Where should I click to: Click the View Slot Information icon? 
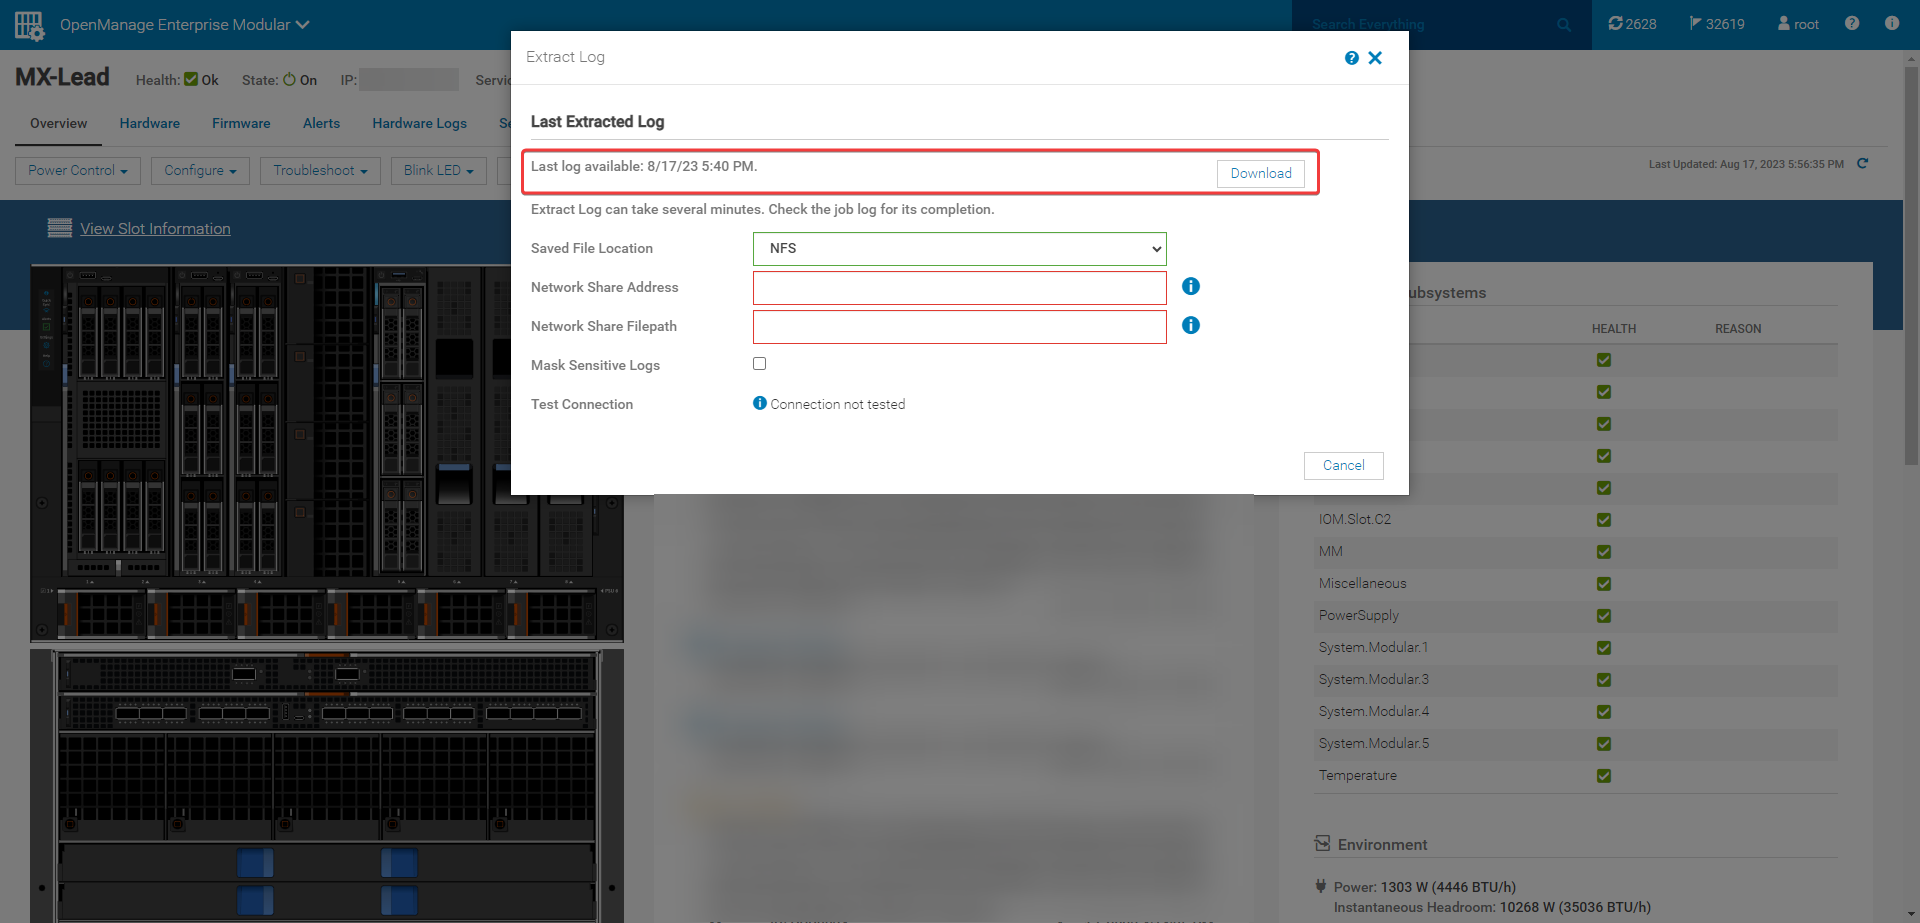tap(60, 228)
